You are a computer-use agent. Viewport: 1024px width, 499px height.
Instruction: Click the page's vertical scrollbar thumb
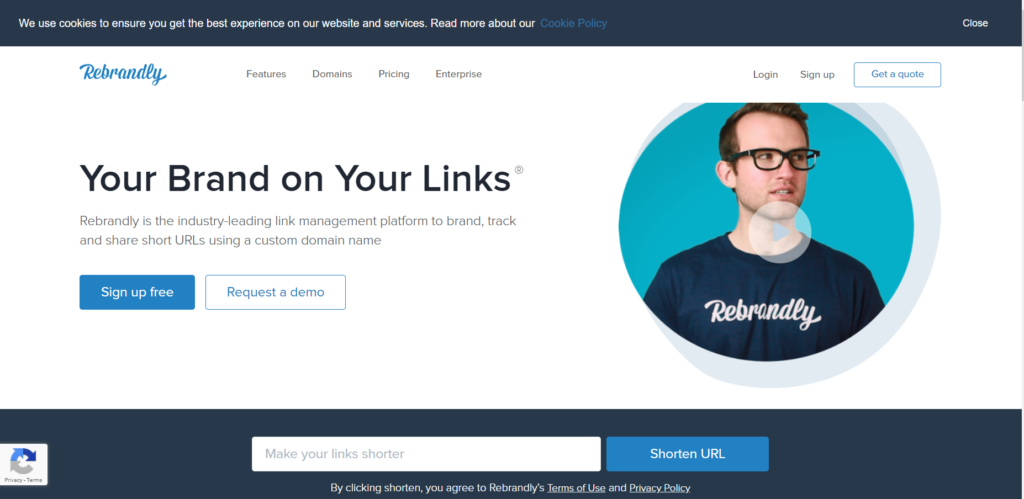1021,50
